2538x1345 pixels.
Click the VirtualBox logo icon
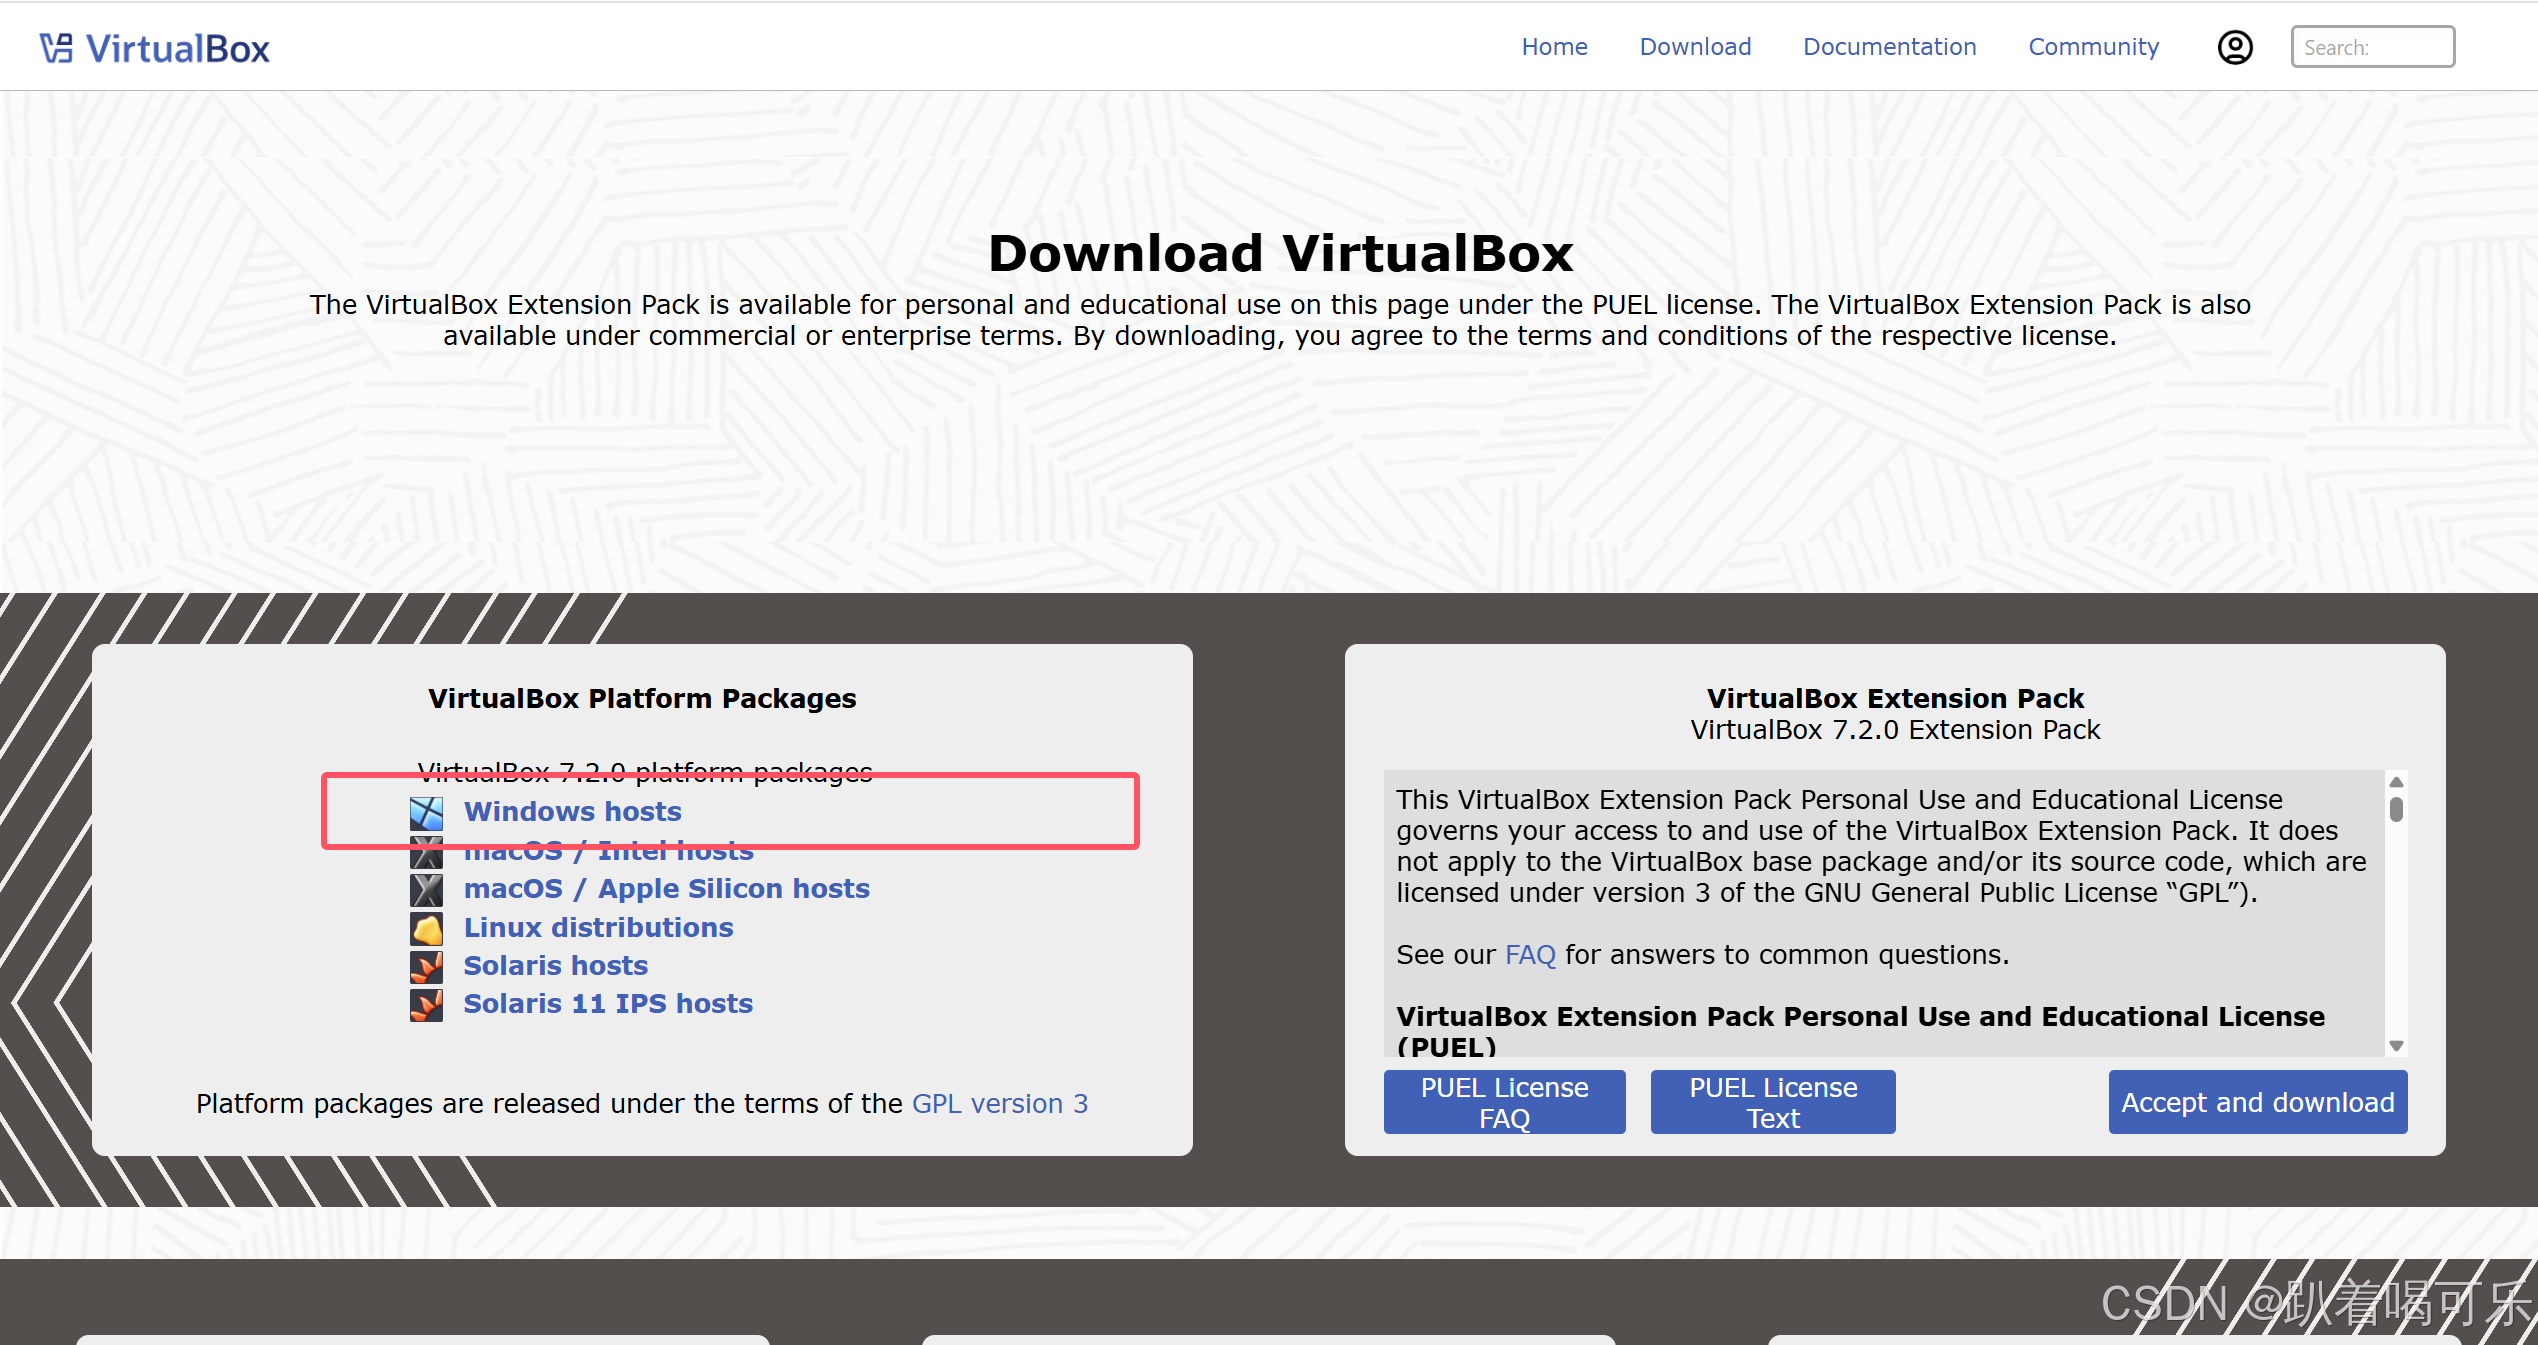(x=56, y=48)
